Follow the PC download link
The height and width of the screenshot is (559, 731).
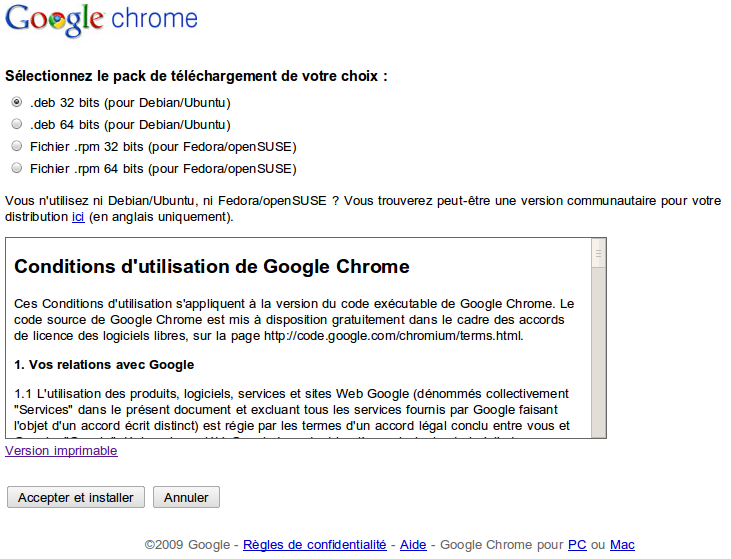[577, 545]
